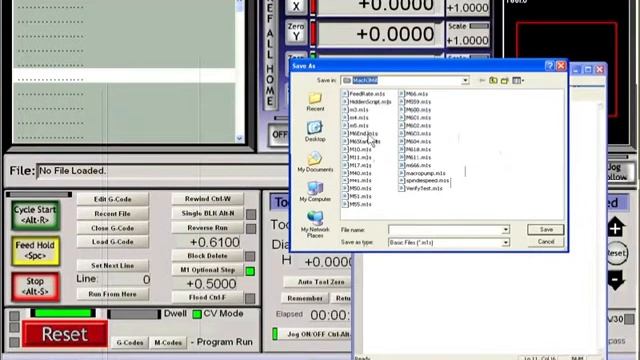Click Rewind Ctrl-W
The height and width of the screenshot is (360, 640).
(207, 199)
